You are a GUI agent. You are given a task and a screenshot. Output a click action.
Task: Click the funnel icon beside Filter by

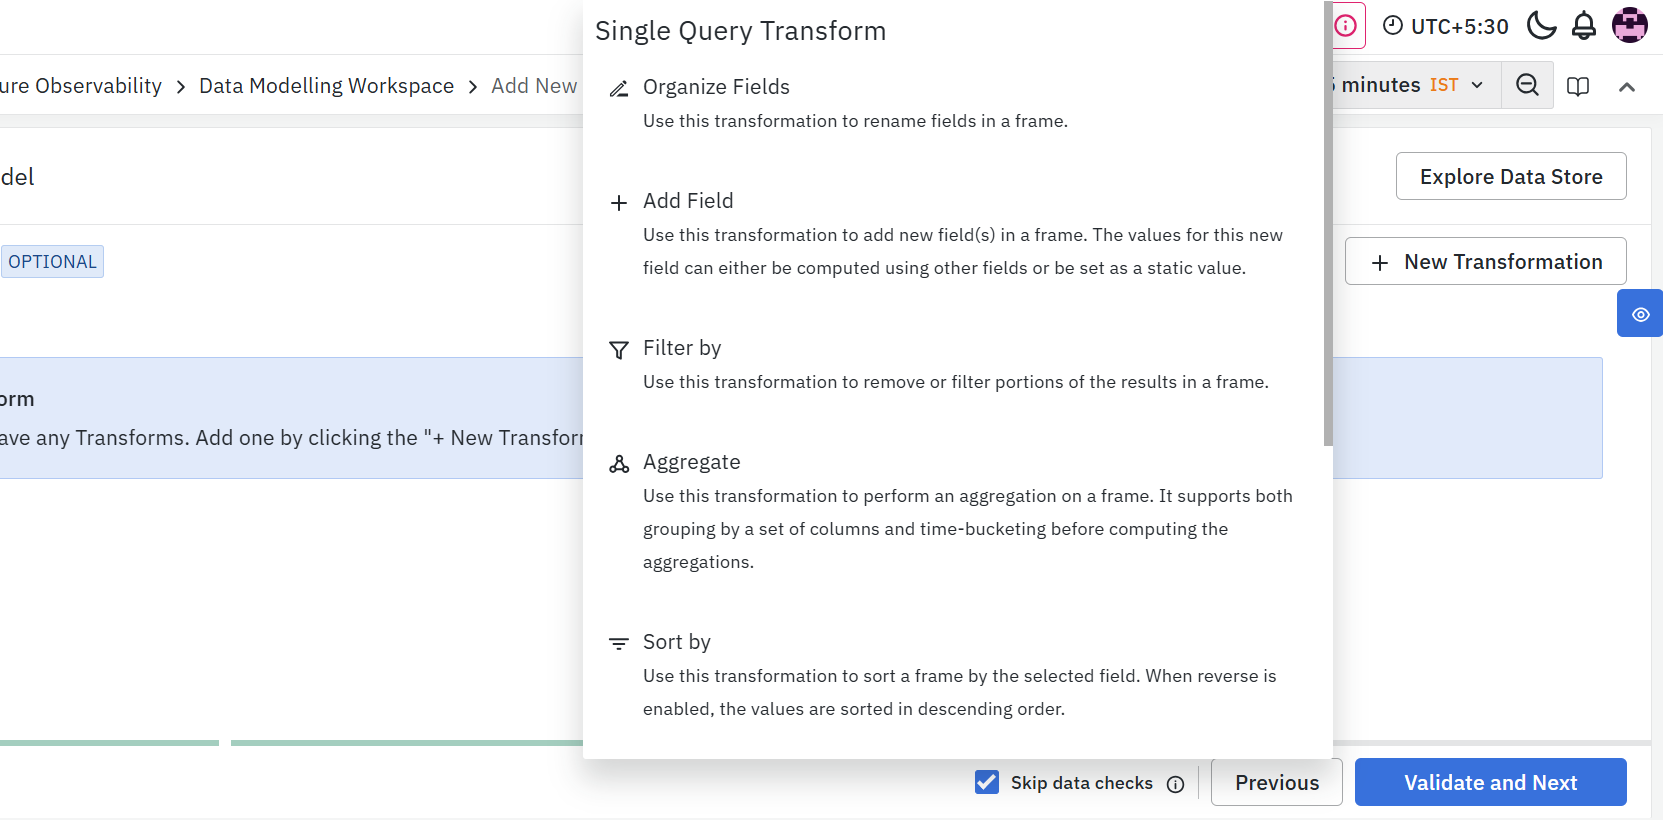click(619, 350)
